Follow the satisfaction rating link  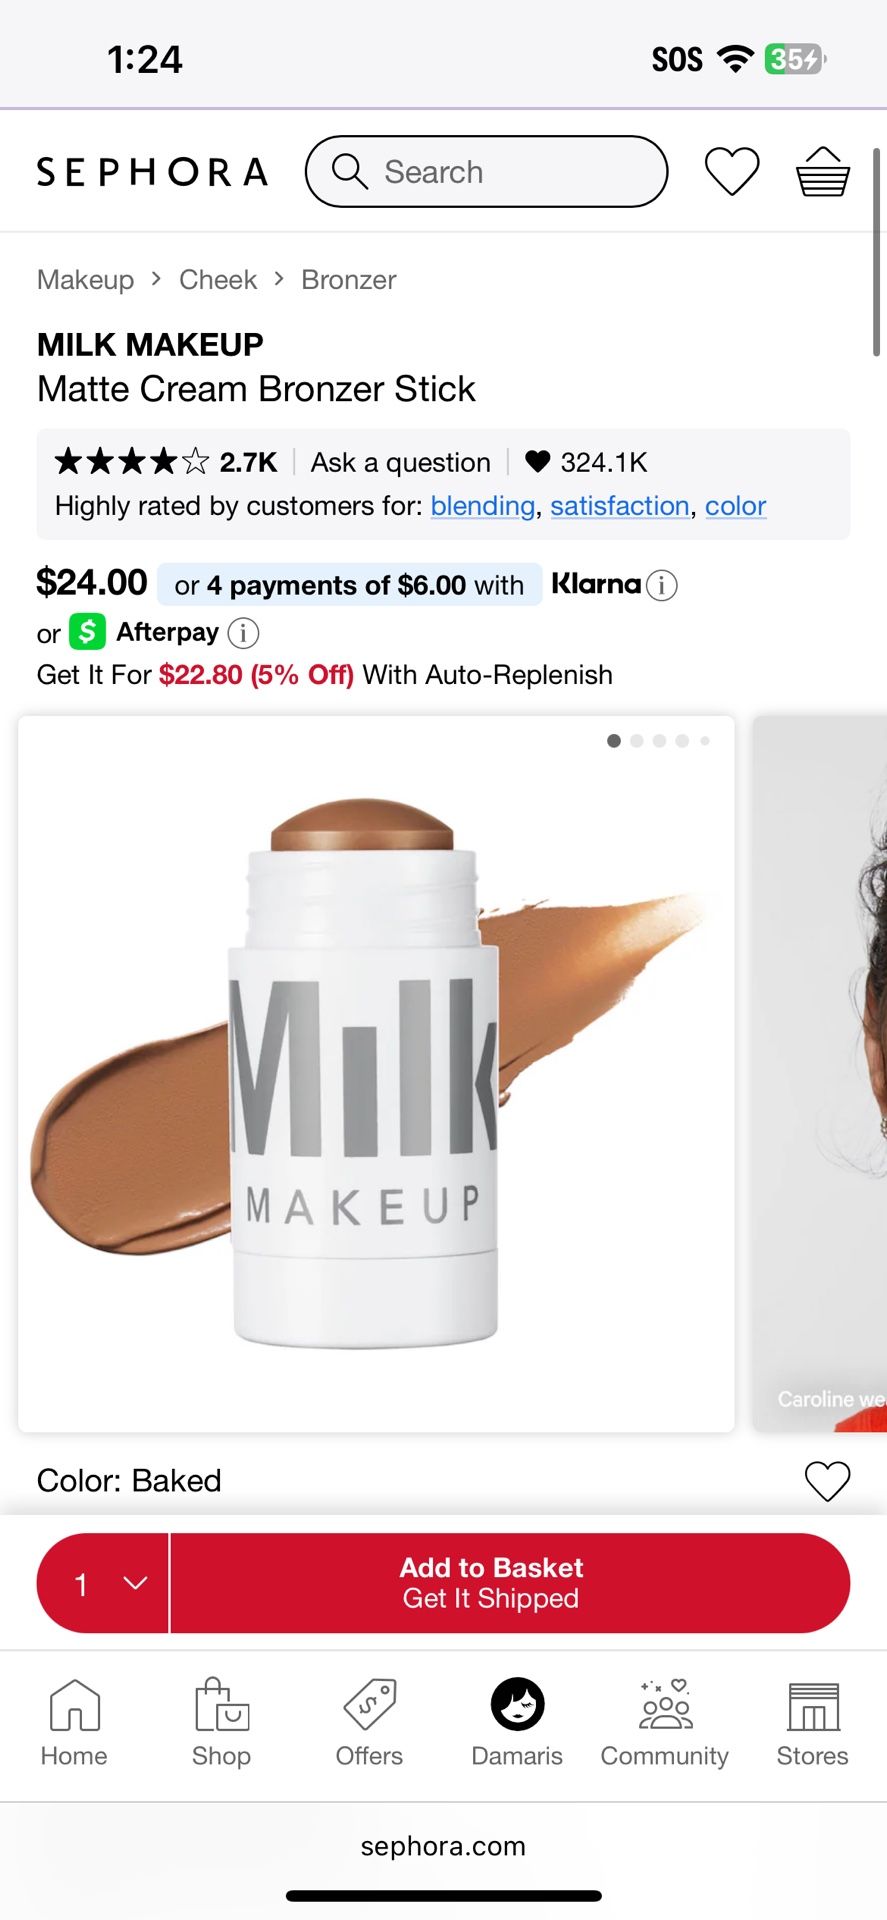click(619, 506)
